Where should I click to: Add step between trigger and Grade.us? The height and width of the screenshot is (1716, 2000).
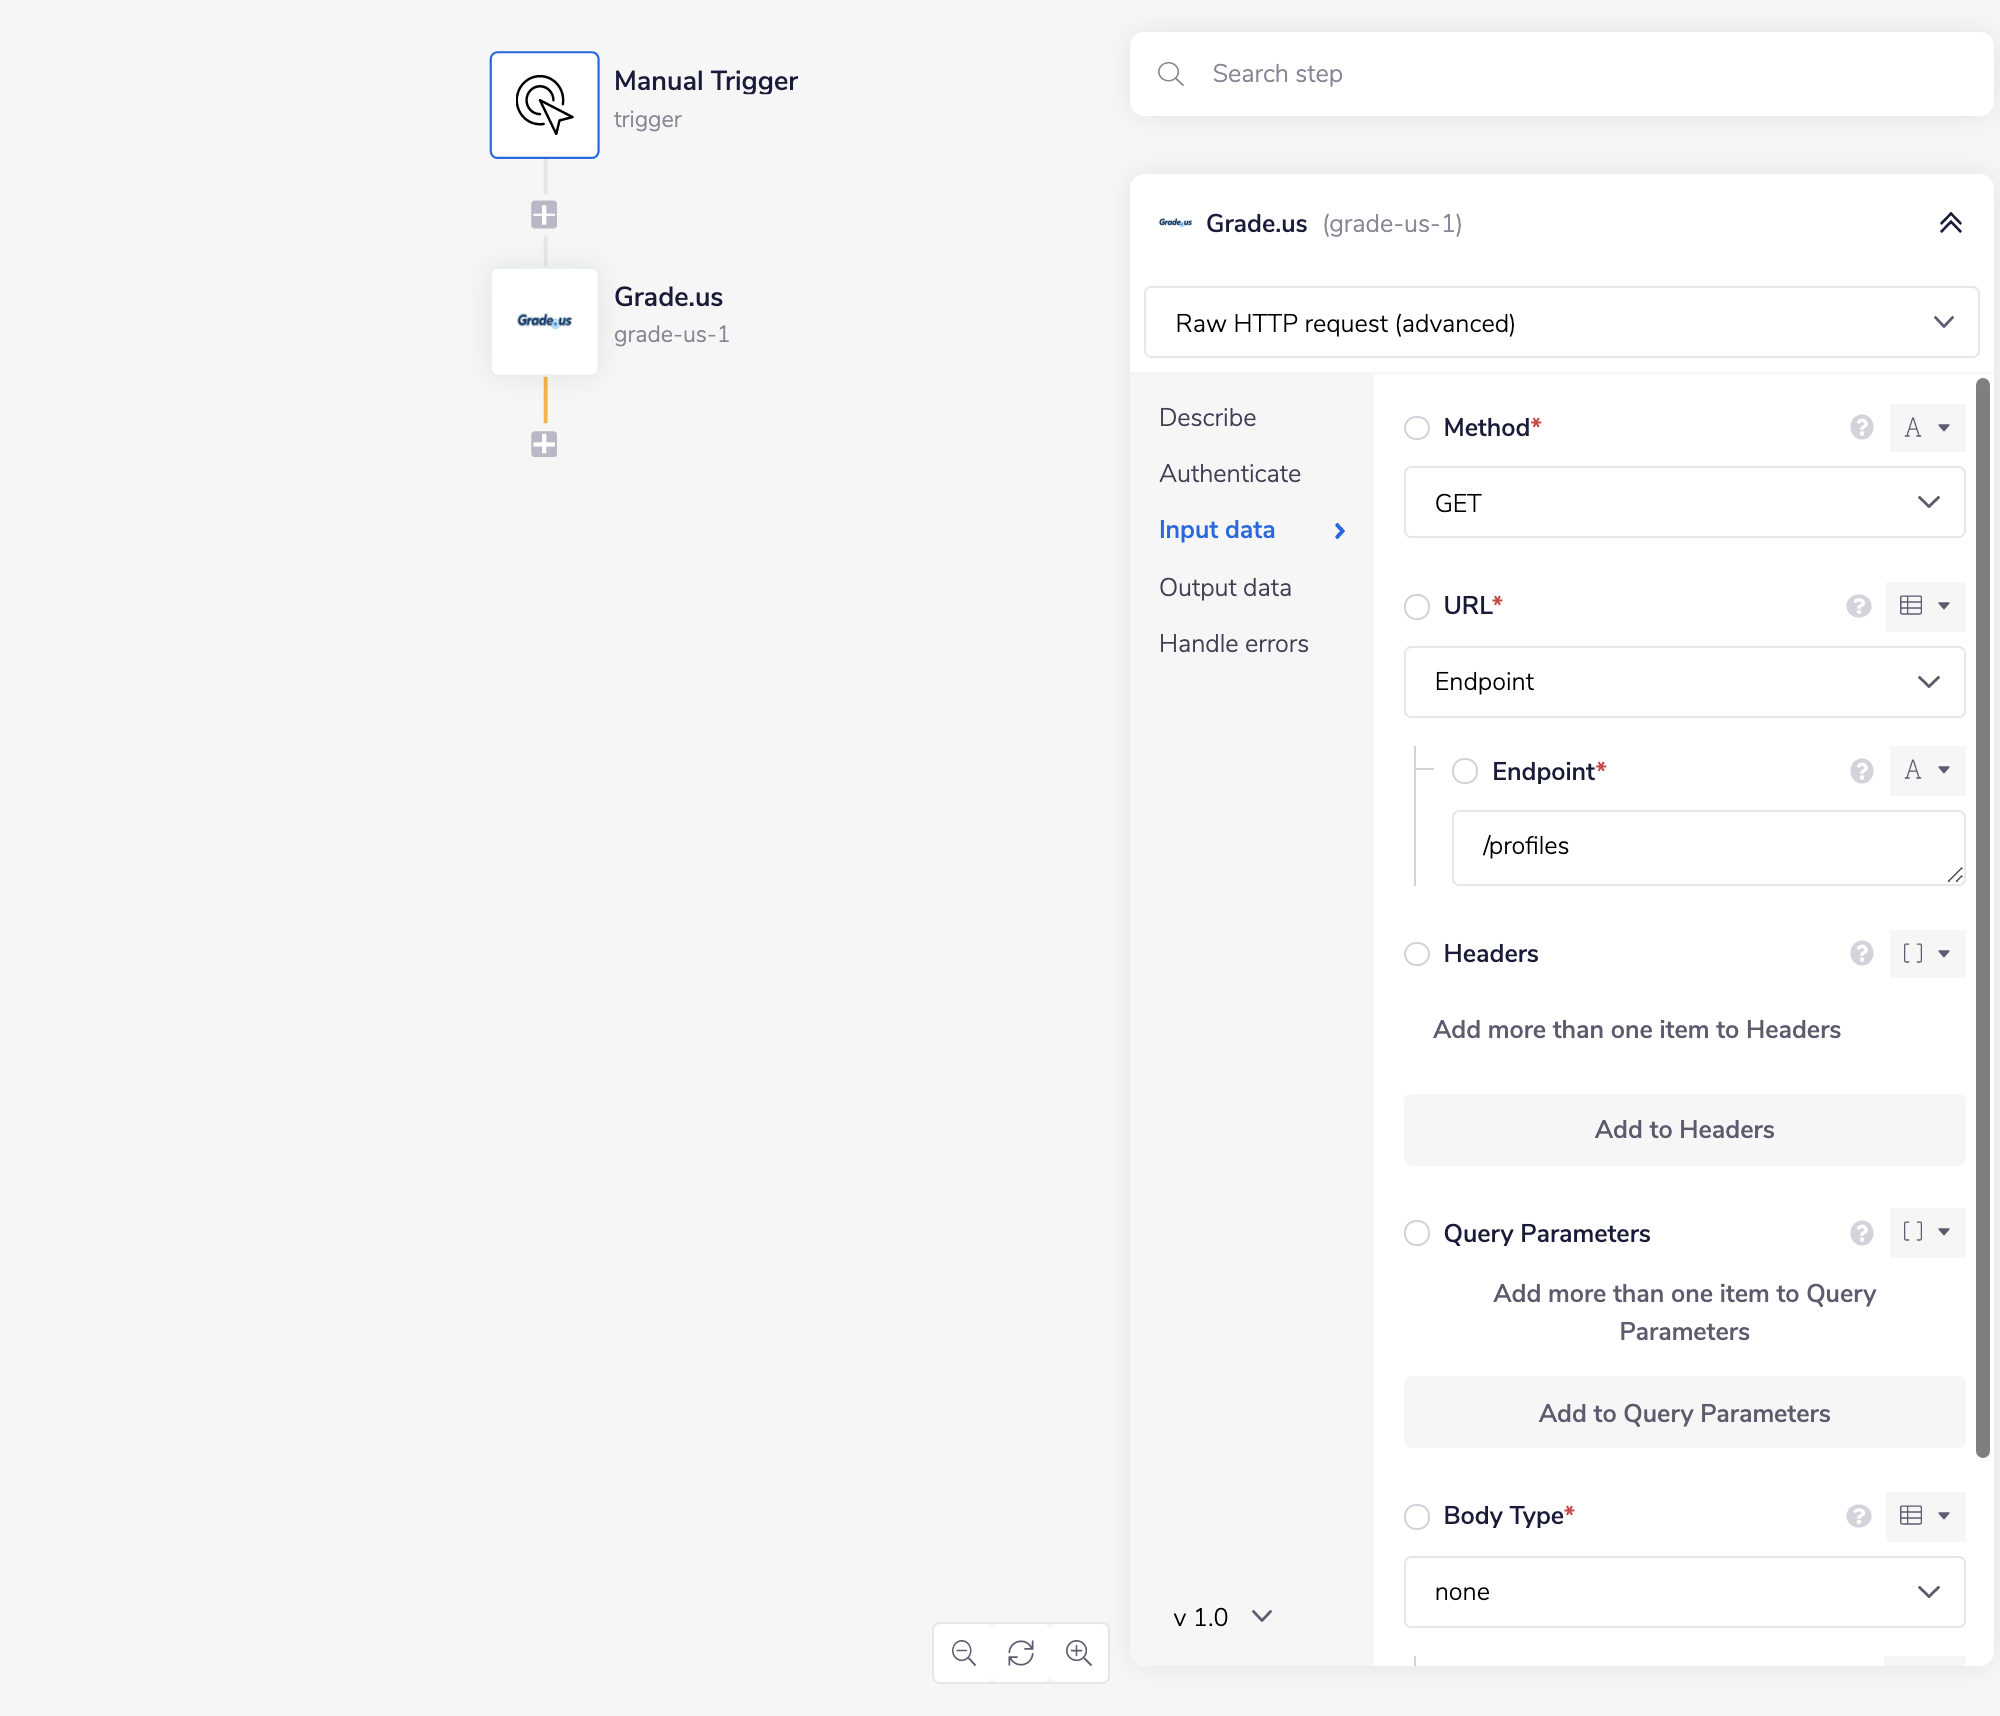pyautogui.click(x=544, y=214)
